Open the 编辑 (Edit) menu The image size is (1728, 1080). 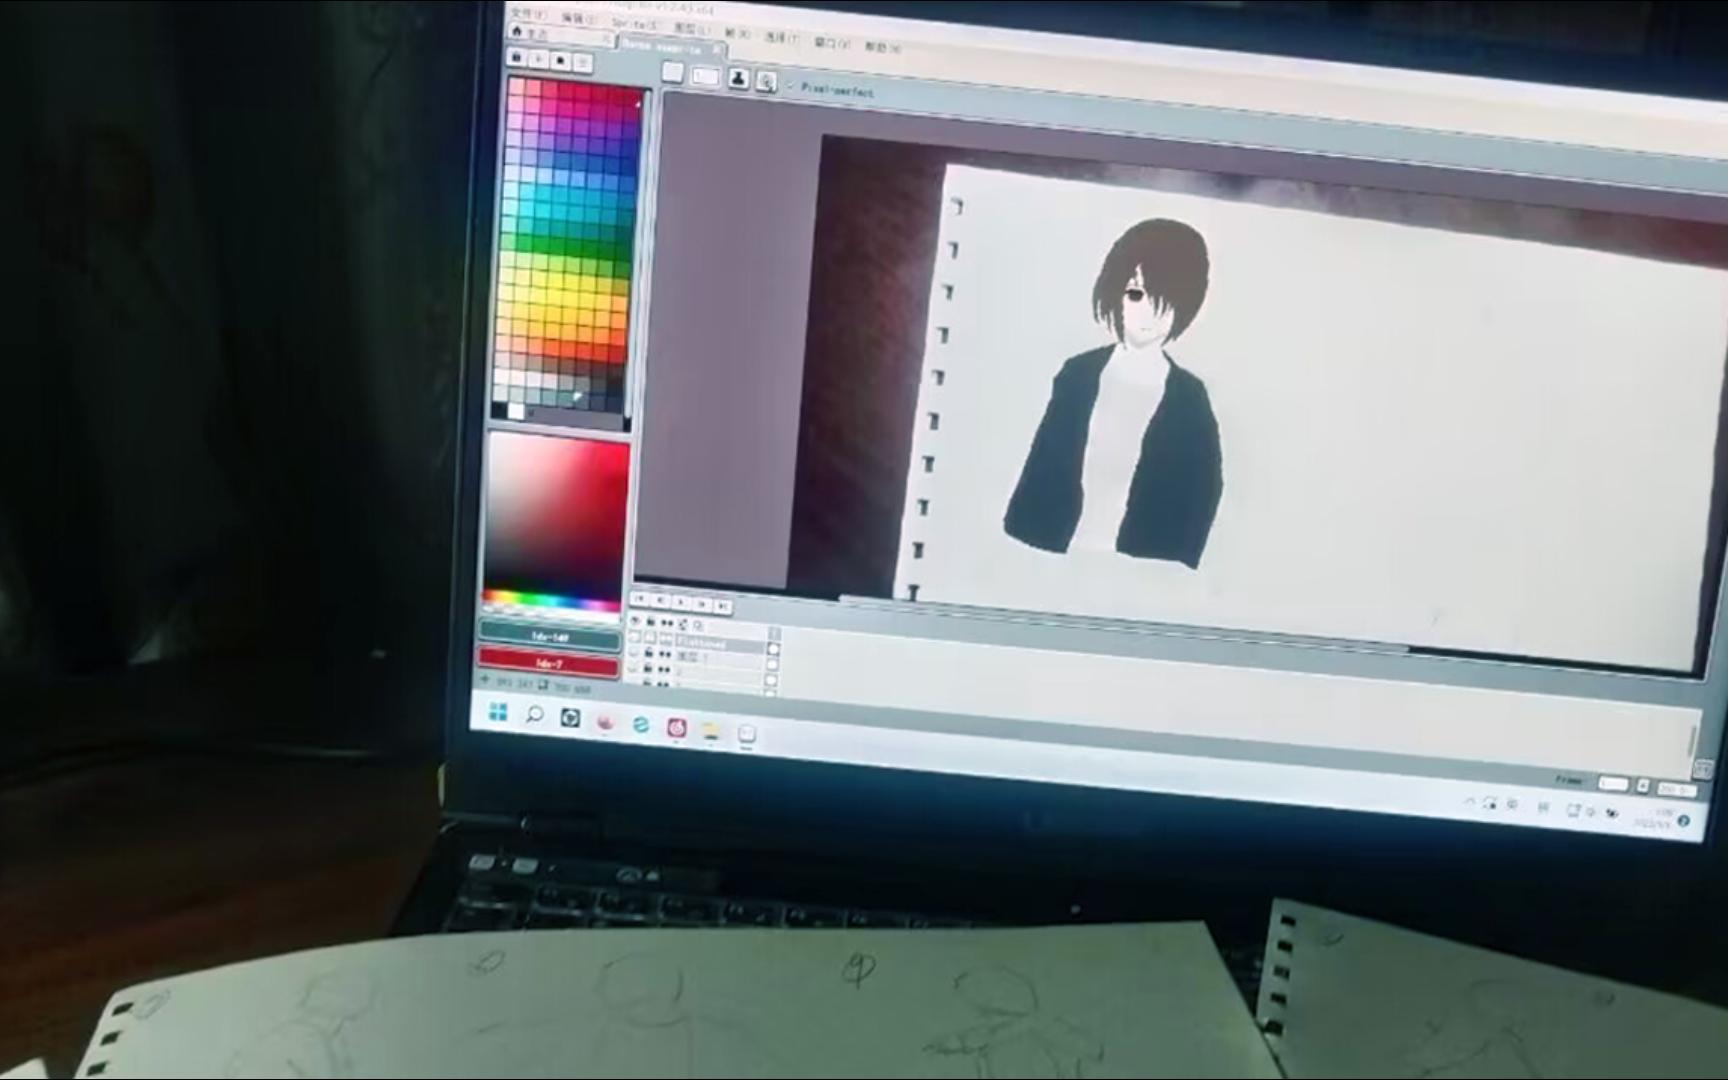pos(578,17)
